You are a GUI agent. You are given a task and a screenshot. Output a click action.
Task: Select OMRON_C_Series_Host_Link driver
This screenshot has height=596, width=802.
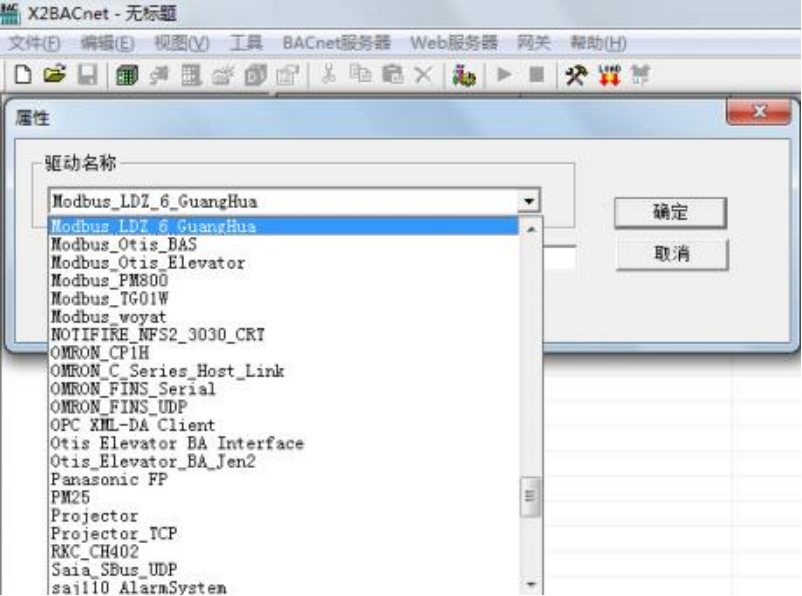[x=283, y=371]
